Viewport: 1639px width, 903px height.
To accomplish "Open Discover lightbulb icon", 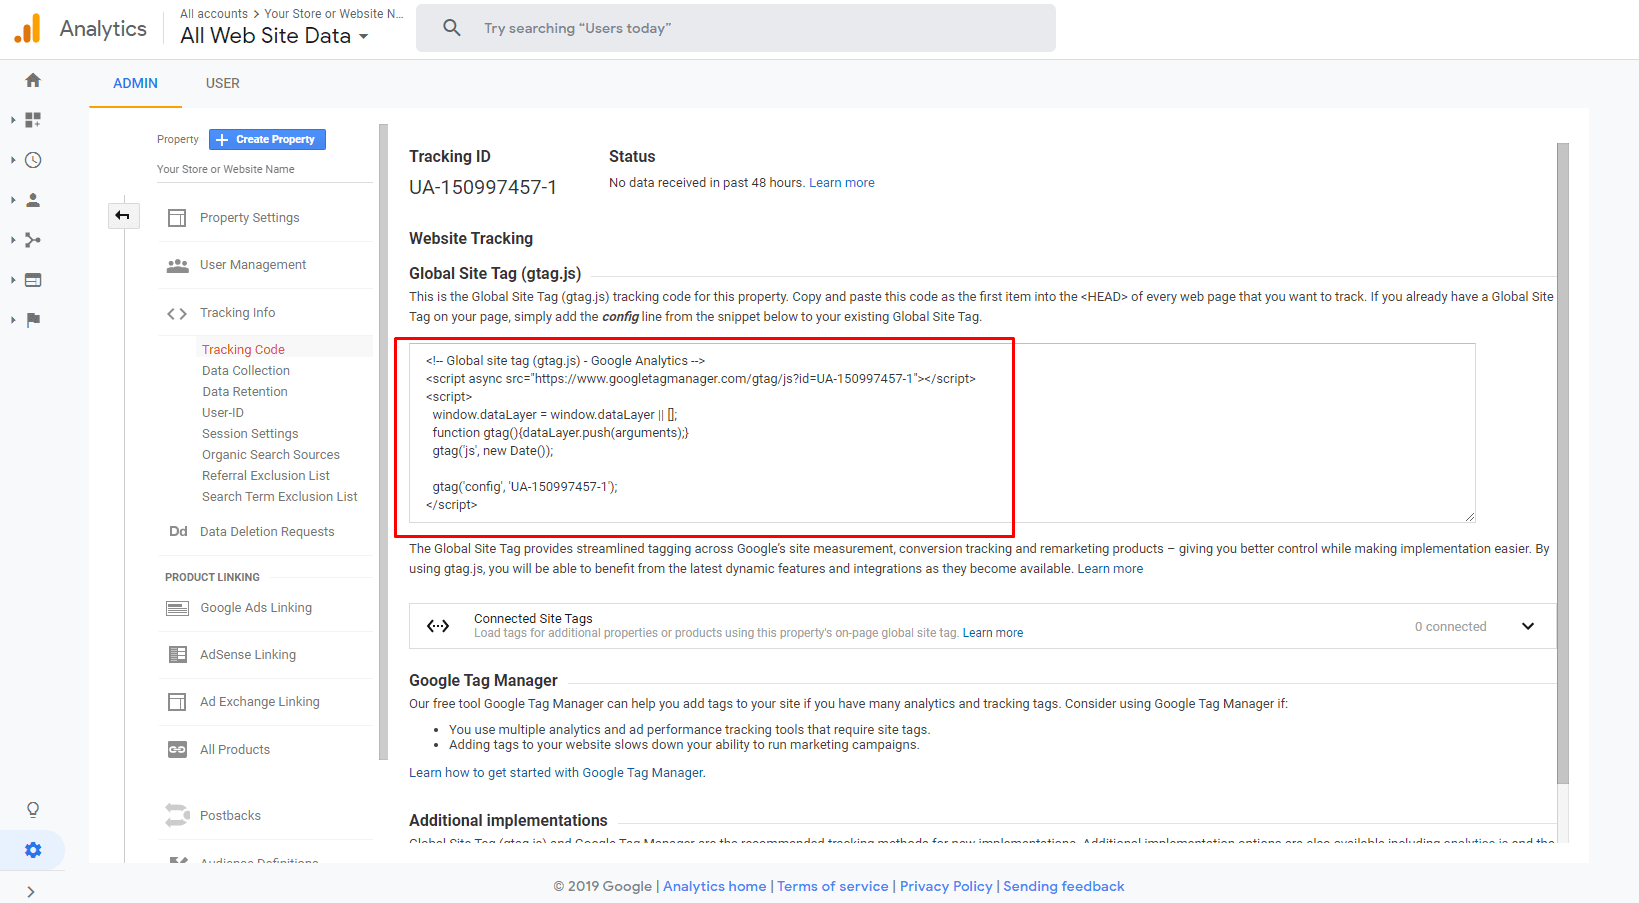I will tap(33, 809).
